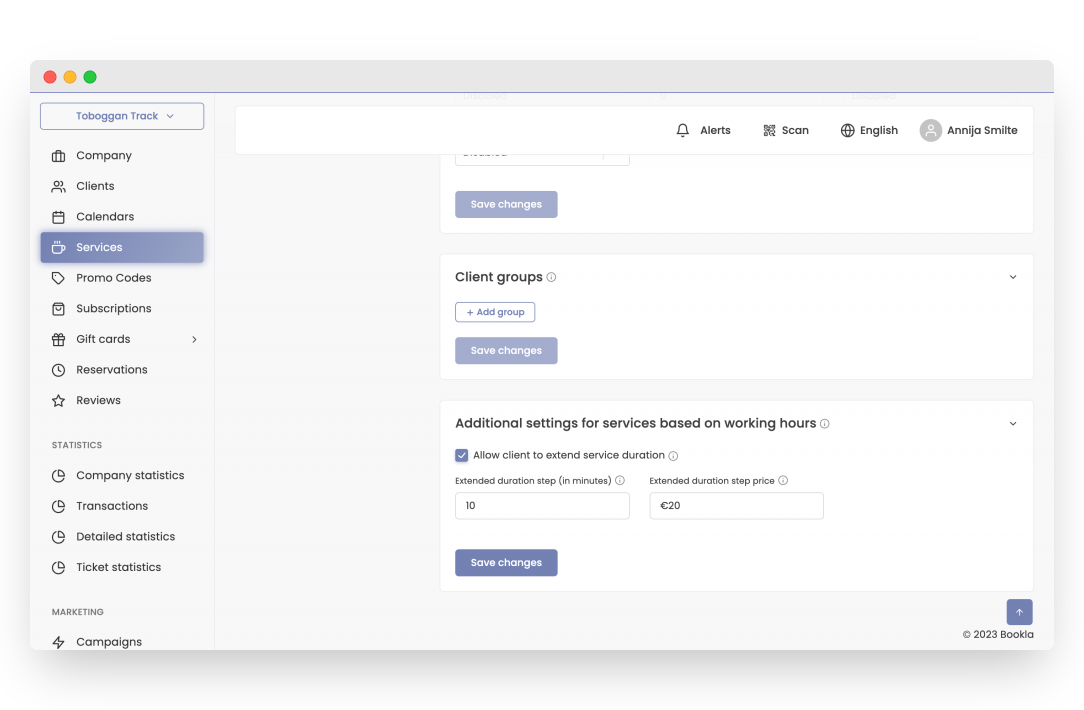Open the Calendars section
Viewport: 1084px width, 710px height.
point(105,216)
